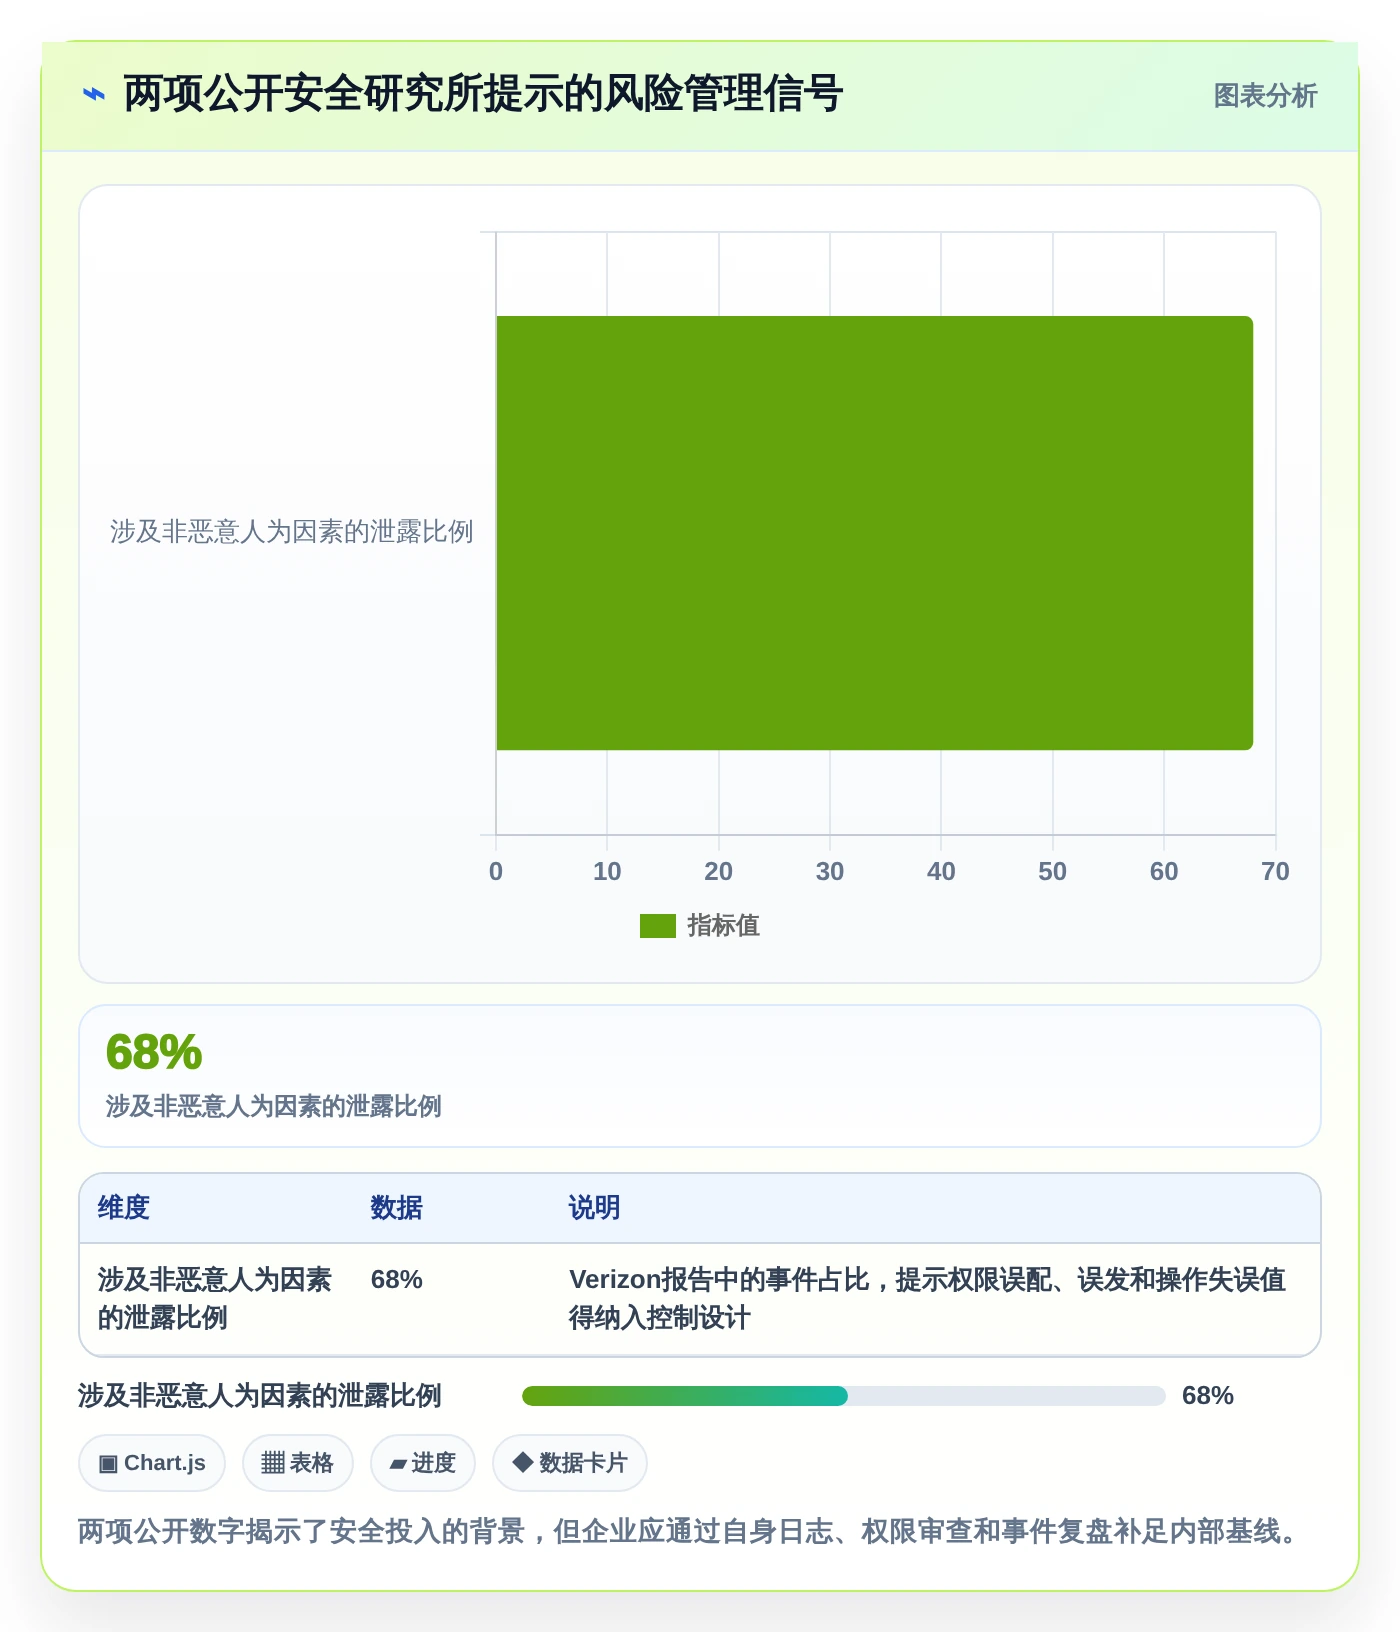Viewport: 1400px width, 1632px height.
Task: Click the 数据 column header
Action: click(397, 1208)
